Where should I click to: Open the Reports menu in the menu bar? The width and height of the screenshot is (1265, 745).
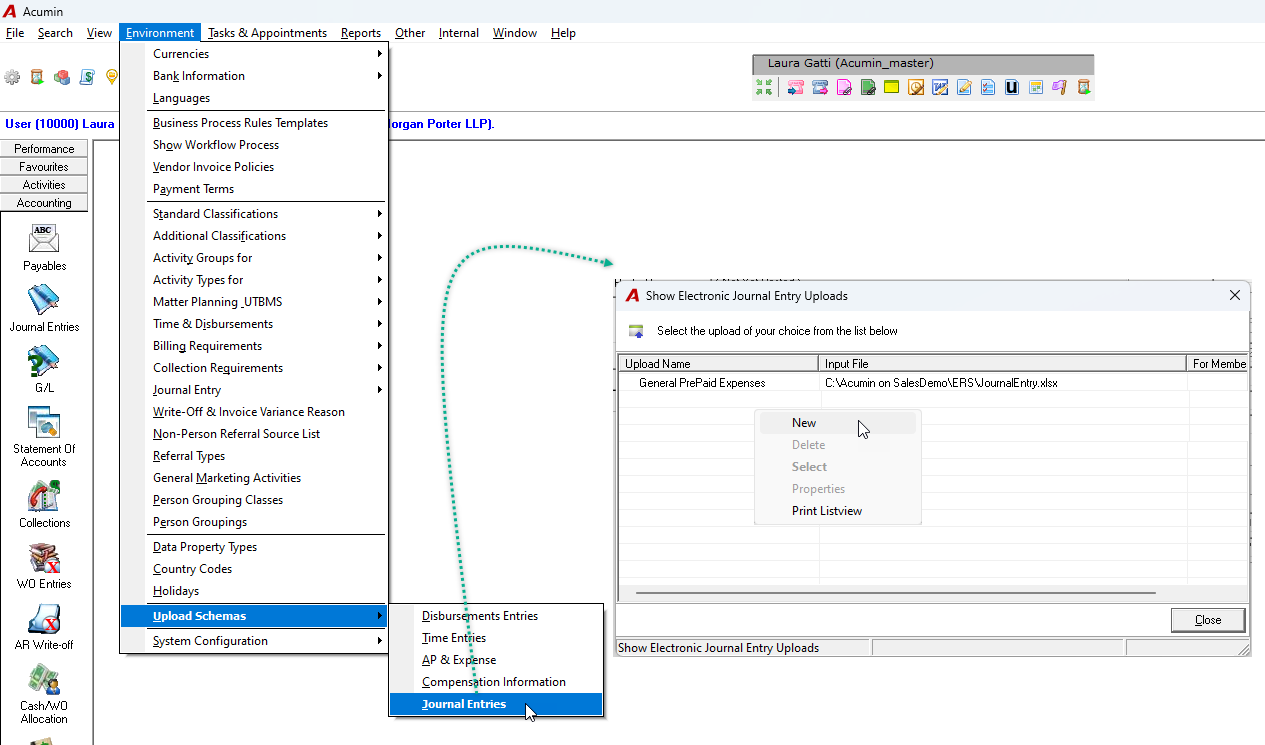(361, 33)
